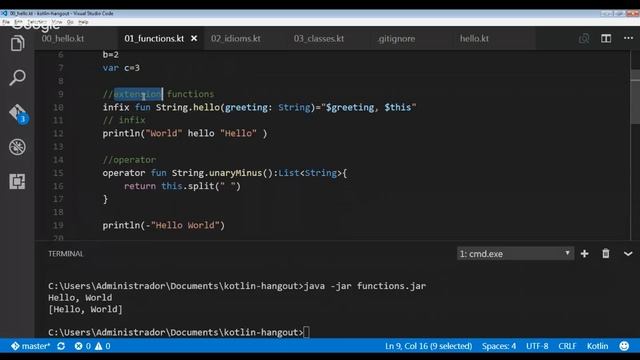Kill the terminal with trash icon

coord(606,253)
